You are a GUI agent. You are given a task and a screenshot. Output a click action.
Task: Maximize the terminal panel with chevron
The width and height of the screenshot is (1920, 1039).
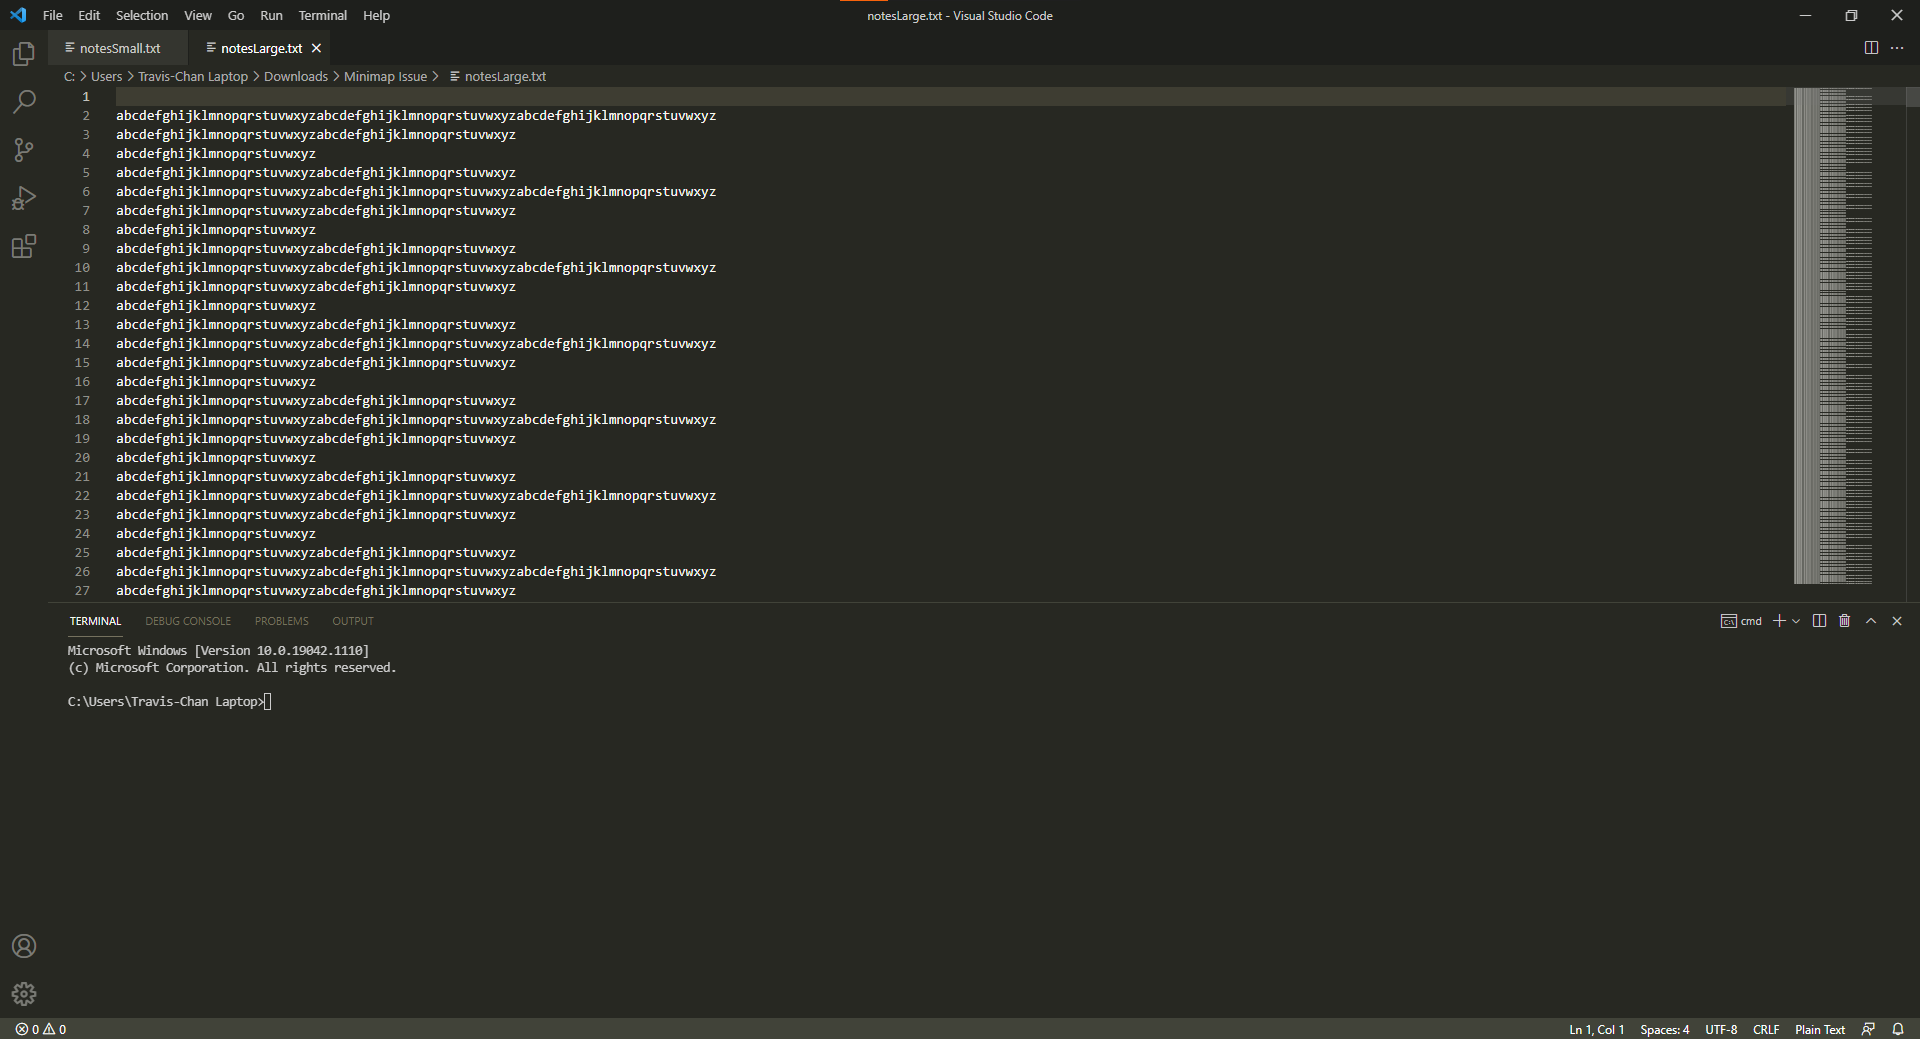click(x=1870, y=621)
